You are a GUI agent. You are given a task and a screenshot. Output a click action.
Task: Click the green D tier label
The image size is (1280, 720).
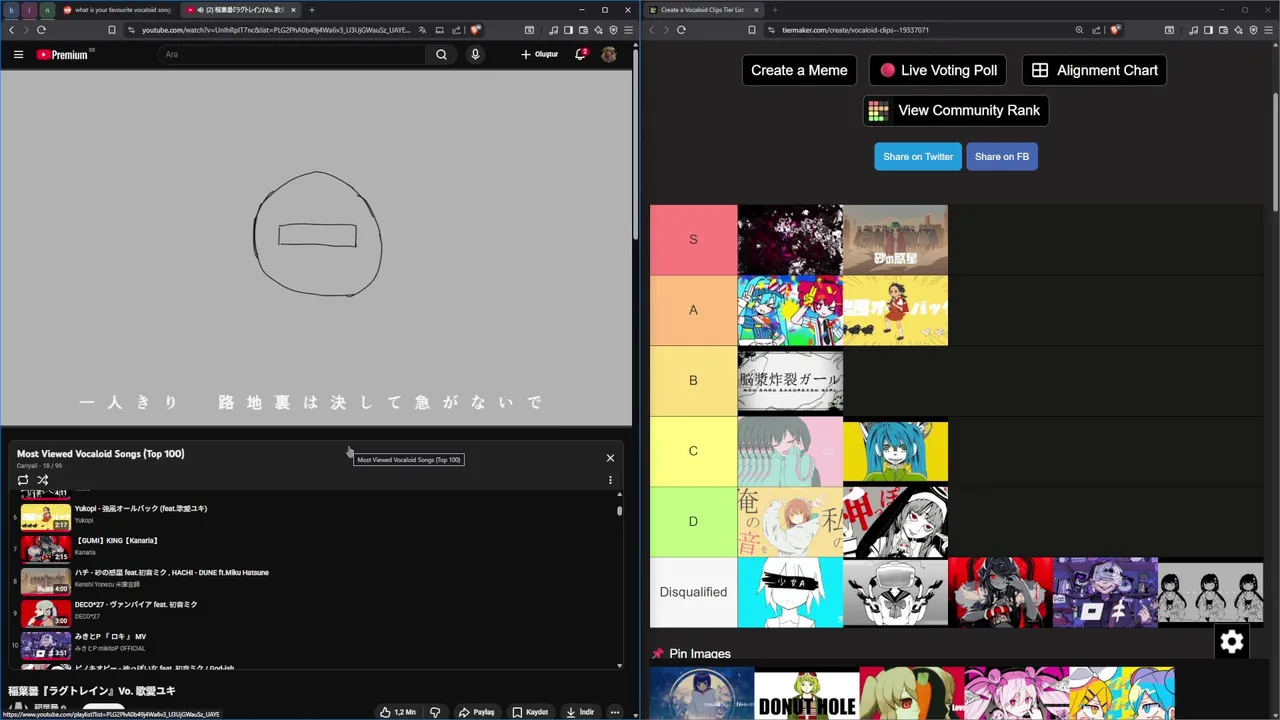(x=693, y=522)
